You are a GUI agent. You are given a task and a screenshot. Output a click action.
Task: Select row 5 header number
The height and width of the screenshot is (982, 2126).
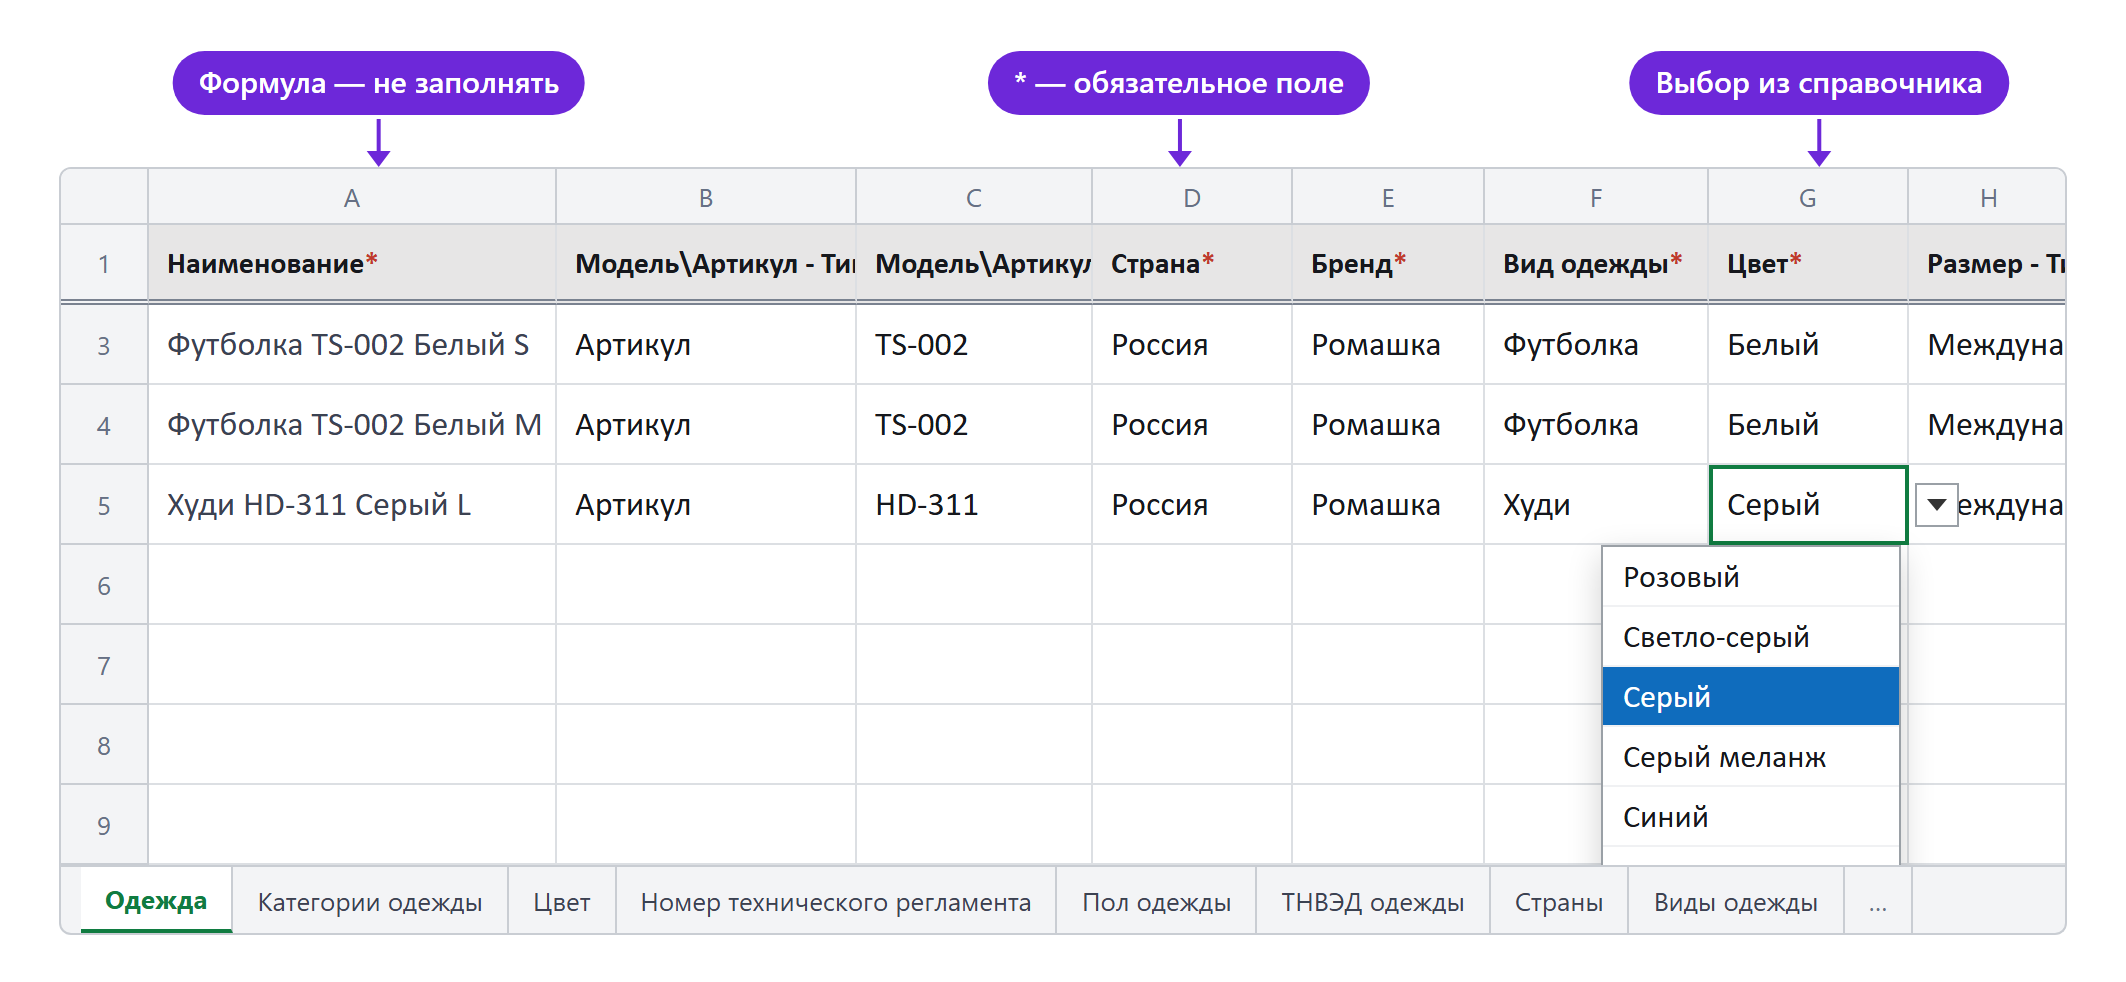104,505
